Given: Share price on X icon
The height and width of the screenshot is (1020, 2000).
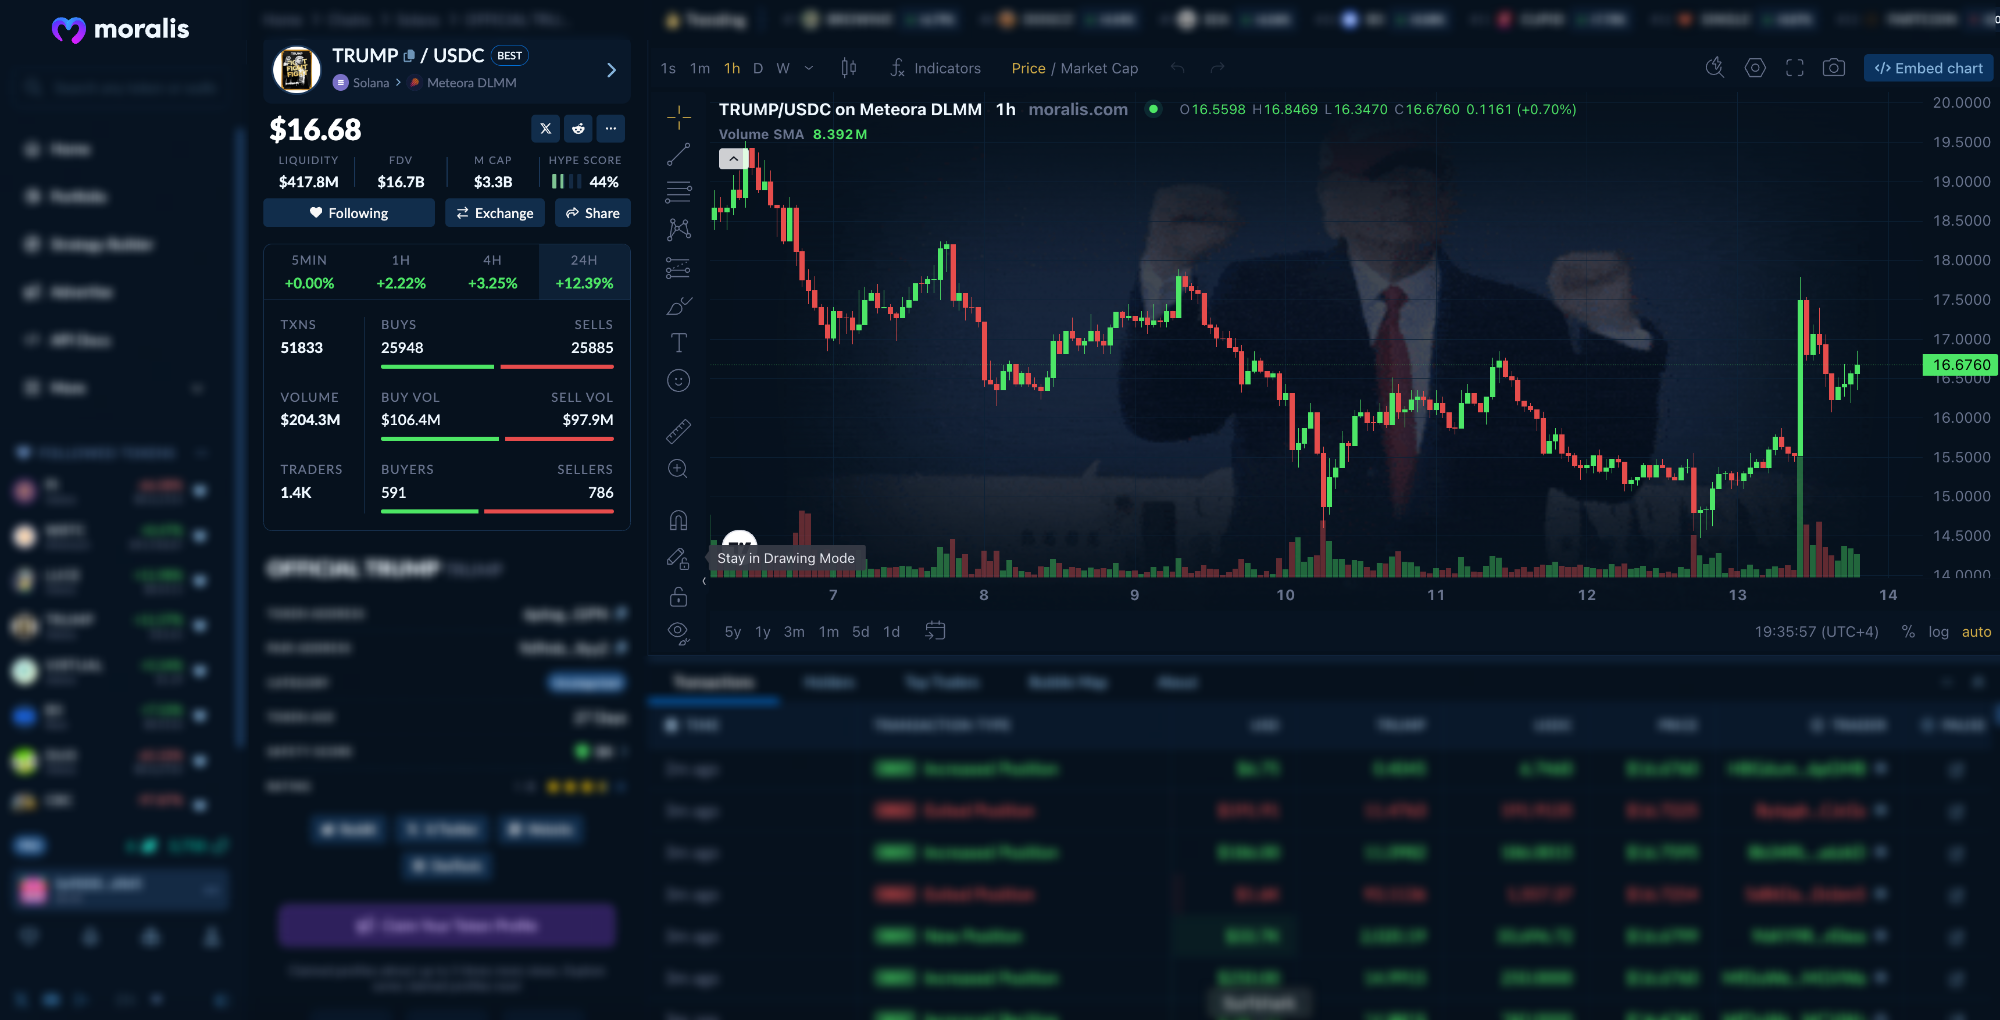Looking at the screenshot, I should (545, 128).
